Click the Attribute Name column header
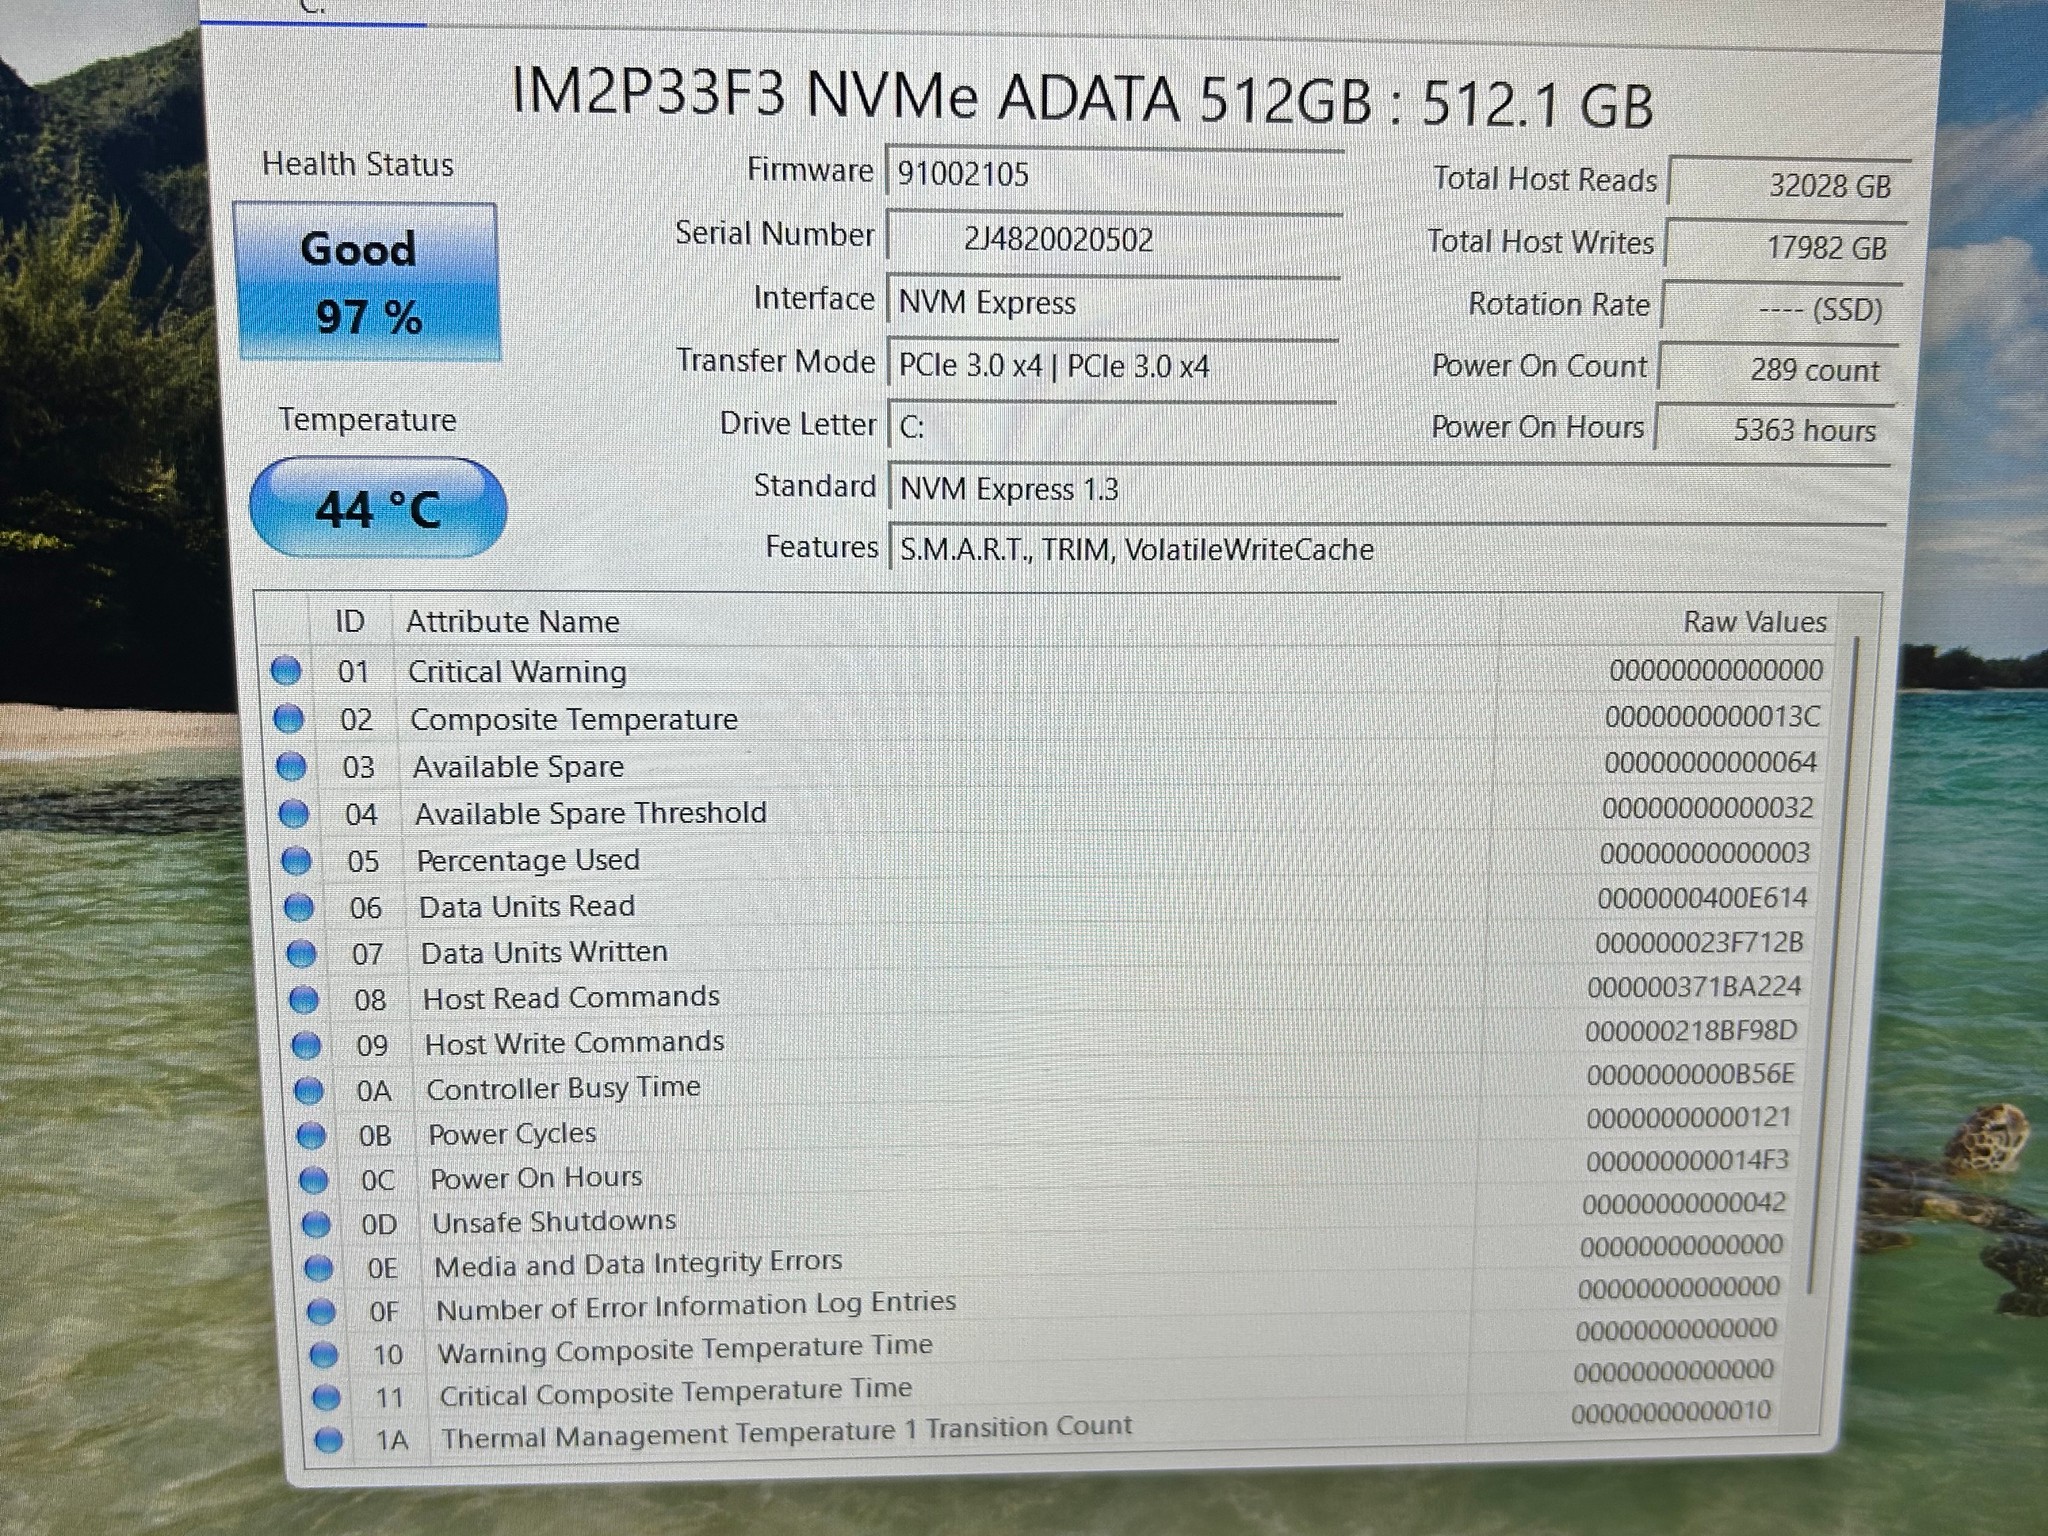 pyautogui.click(x=513, y=622)
